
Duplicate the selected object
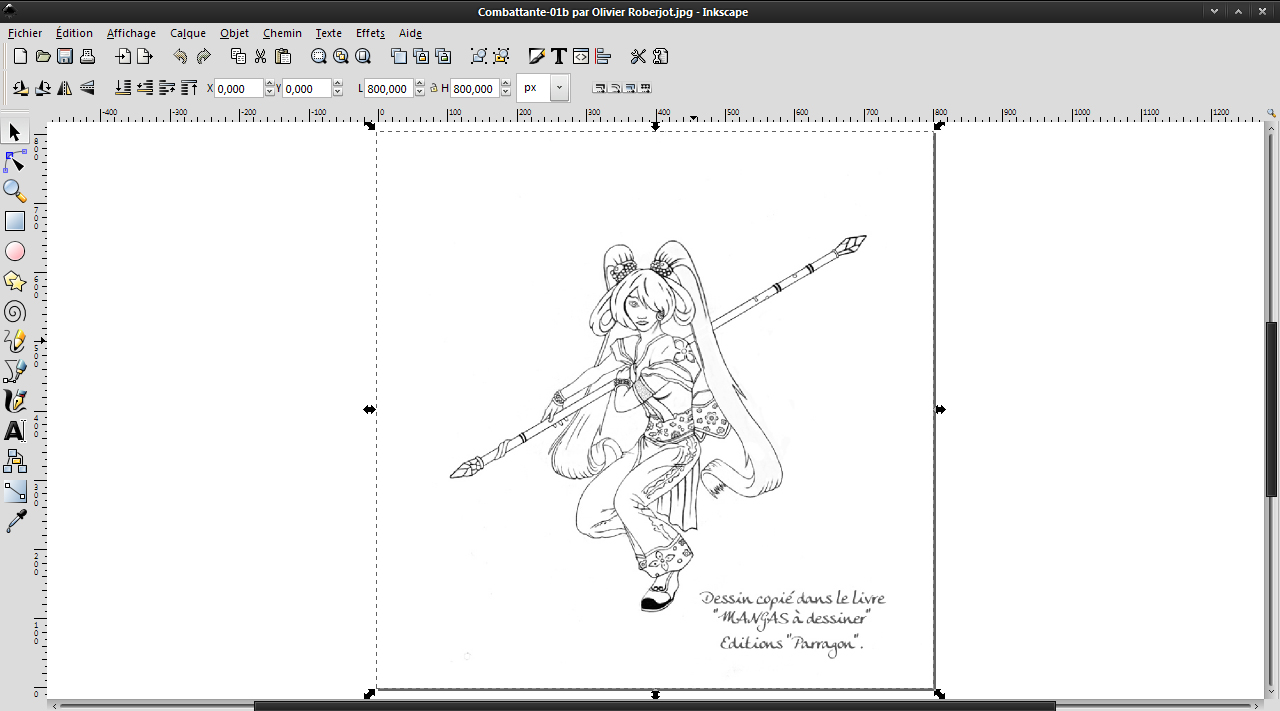pos(399,56)
